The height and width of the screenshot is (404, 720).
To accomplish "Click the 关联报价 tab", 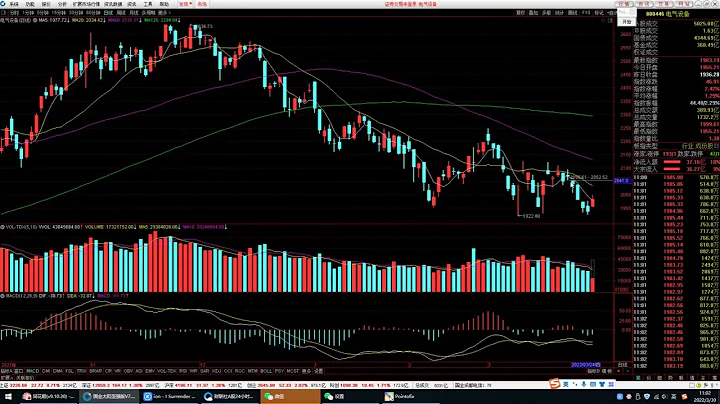I will (25, 377).
